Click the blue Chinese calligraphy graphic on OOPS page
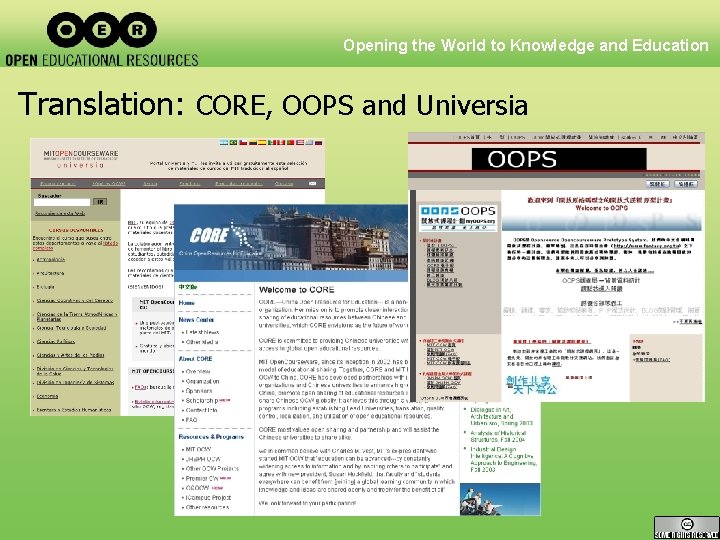This screenshot has width=720, height=540. tap(531, 384)
